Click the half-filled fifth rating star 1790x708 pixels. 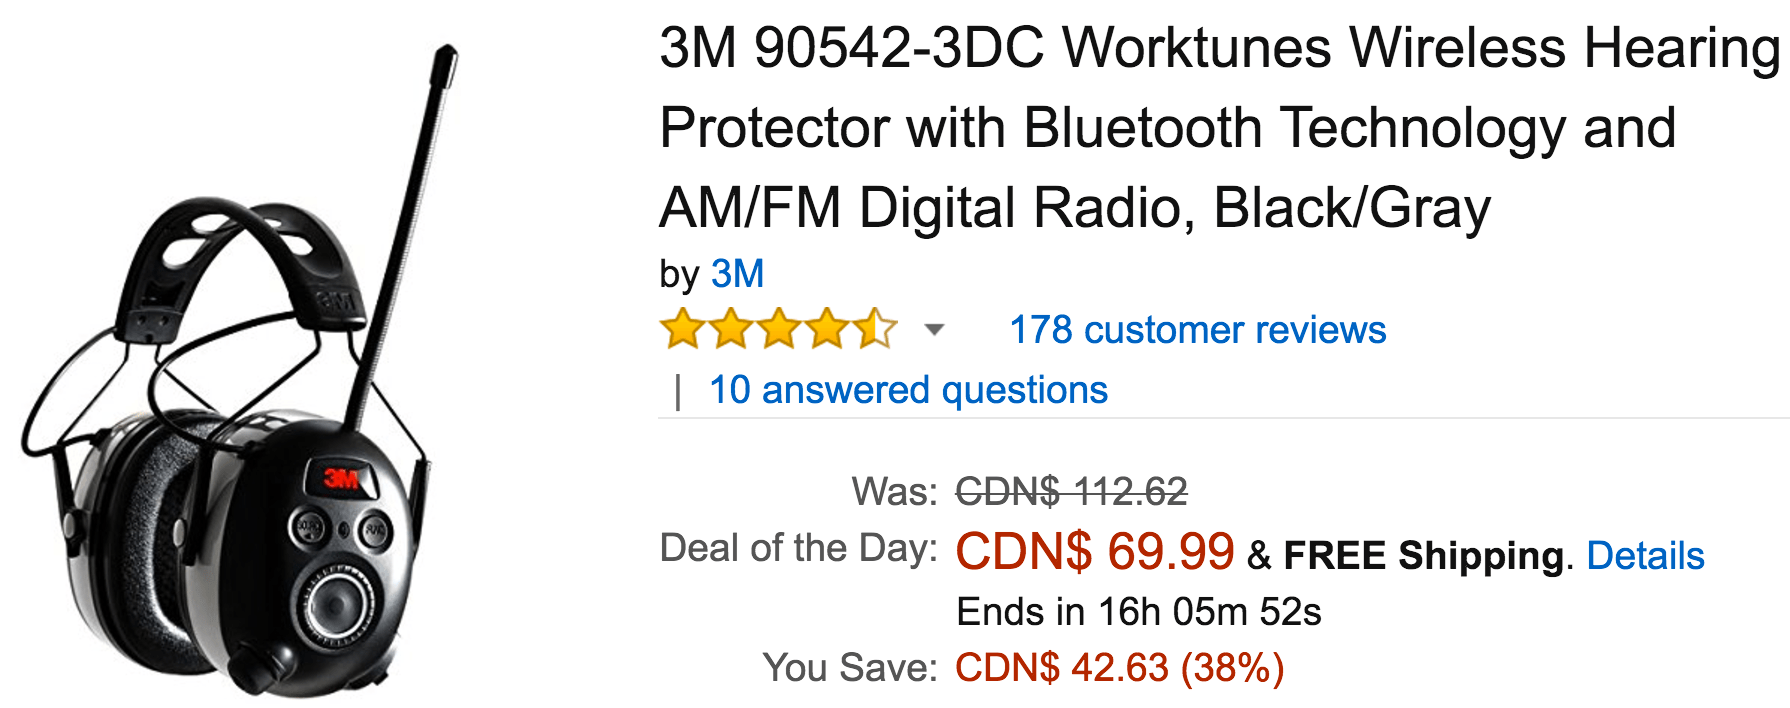(875, 329)
